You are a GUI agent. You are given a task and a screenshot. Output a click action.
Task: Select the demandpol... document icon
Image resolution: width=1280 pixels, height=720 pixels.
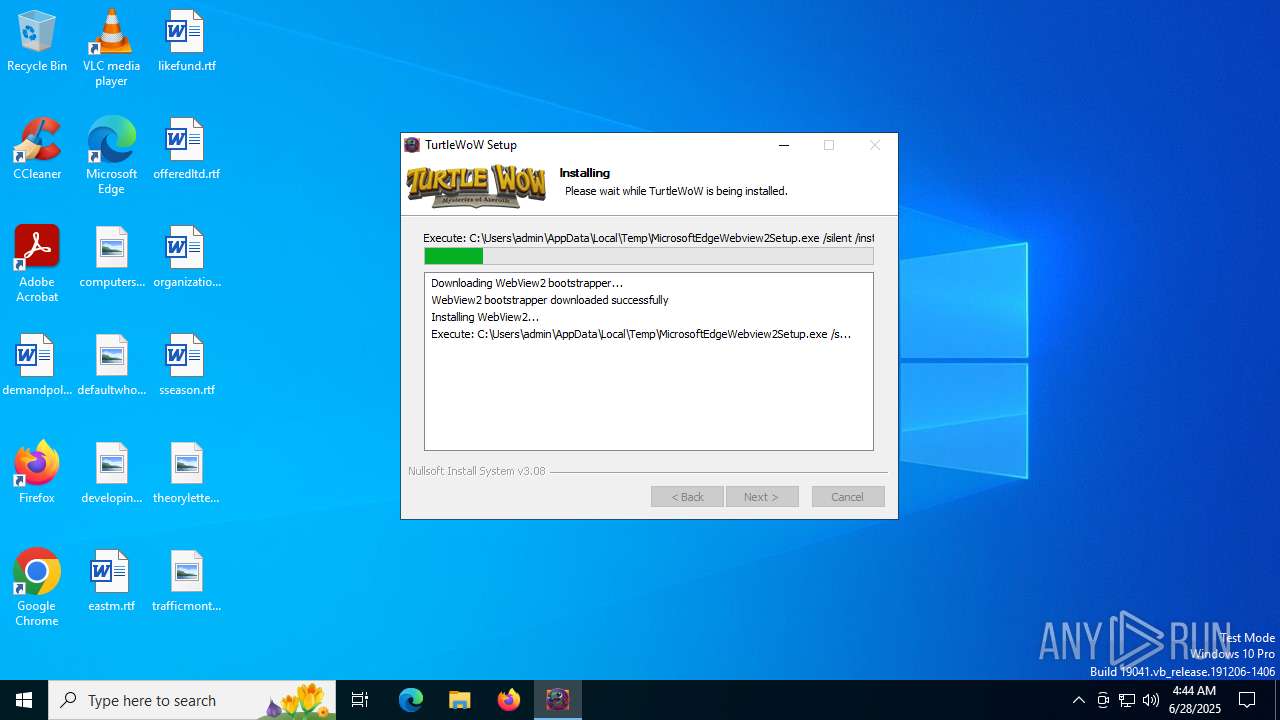click(37, 366)
